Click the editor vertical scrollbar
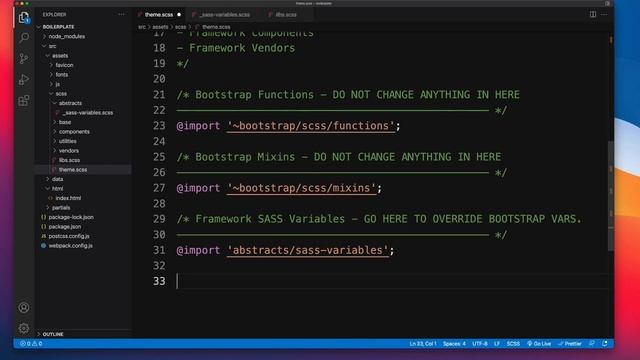Screen dimensions: 640x360 point(611,196)
